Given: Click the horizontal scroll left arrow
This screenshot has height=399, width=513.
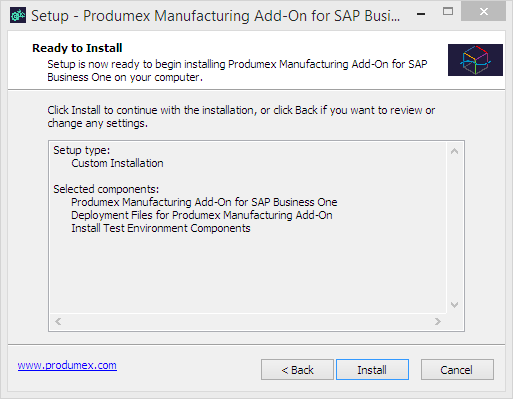Looking at the screenshot, I should coord(58,321).
